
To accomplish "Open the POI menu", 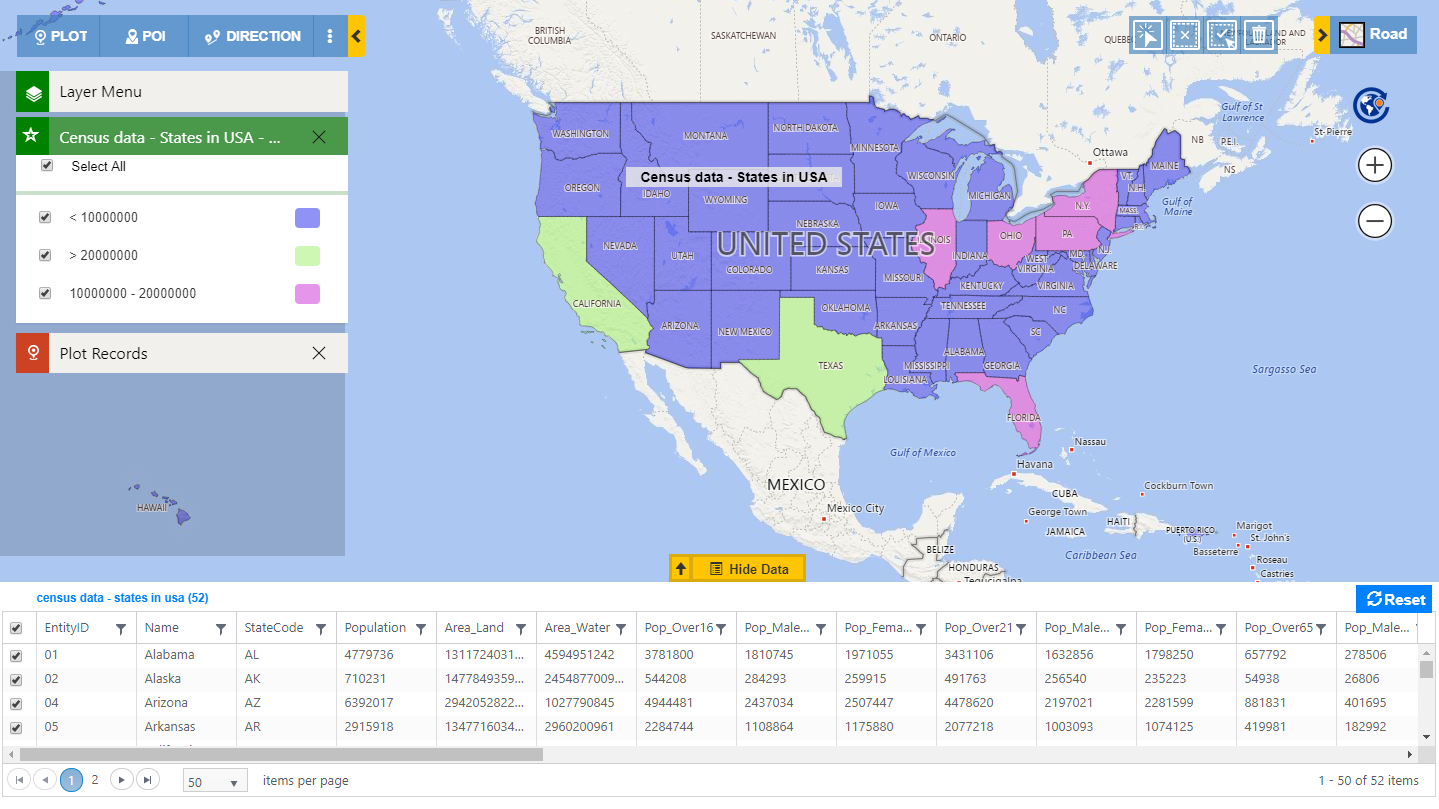I will [x=145, y=36].
